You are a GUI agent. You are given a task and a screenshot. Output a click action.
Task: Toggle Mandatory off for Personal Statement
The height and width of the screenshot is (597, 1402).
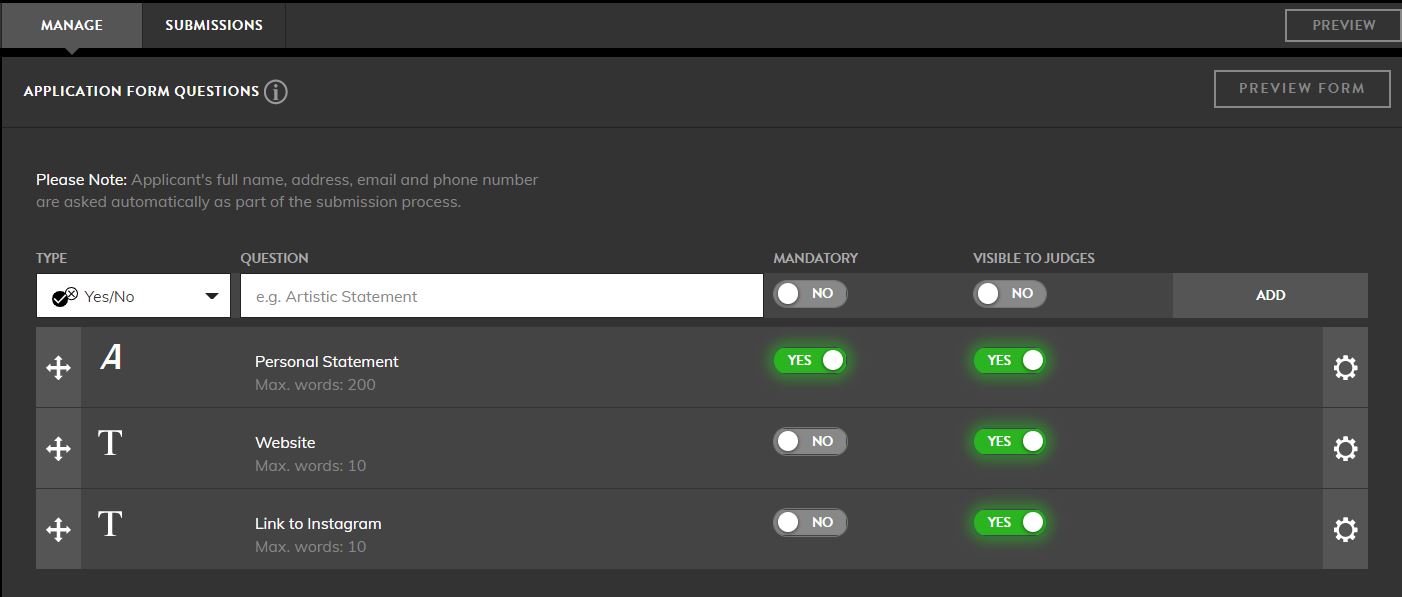[x=810, y=360]
